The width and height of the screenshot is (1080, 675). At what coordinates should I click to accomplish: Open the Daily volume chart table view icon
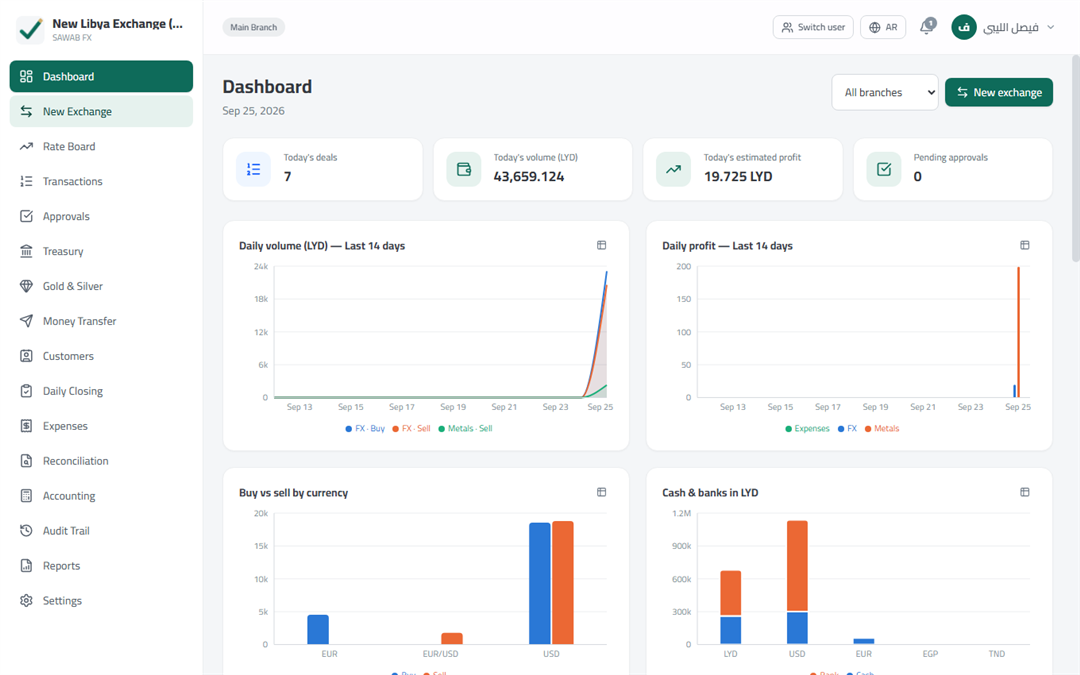[x=601, y=245]
